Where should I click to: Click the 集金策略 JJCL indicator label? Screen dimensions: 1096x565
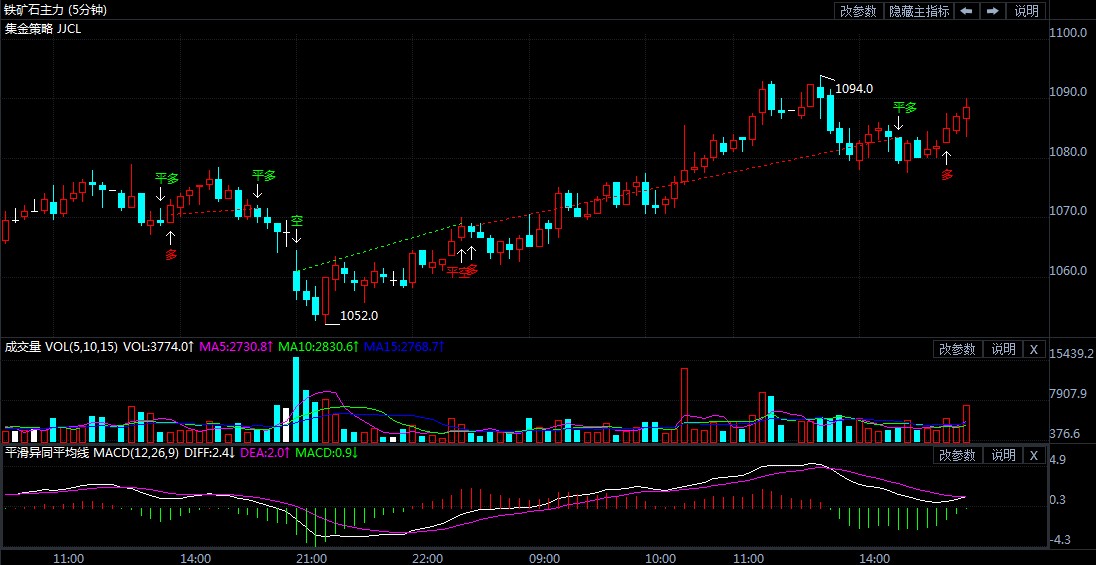tap(43, 29)
